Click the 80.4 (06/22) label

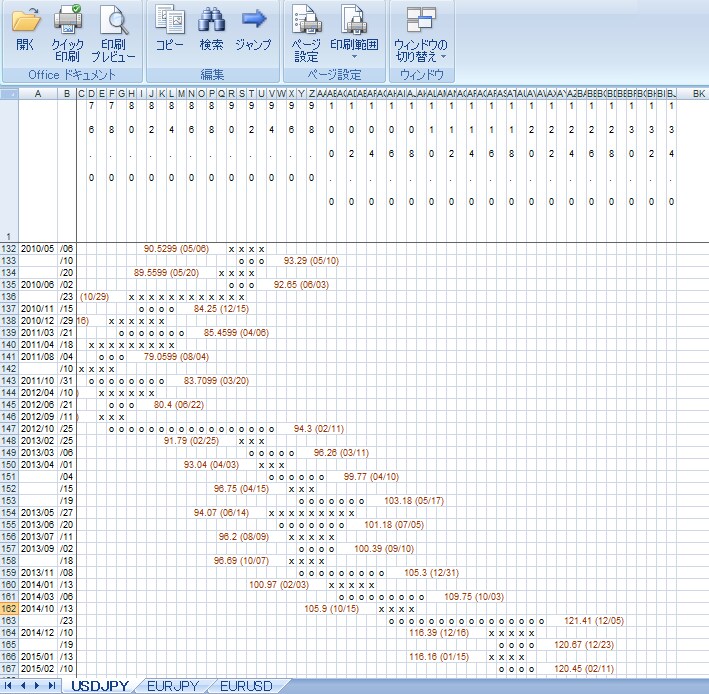(x=179, y=405)
